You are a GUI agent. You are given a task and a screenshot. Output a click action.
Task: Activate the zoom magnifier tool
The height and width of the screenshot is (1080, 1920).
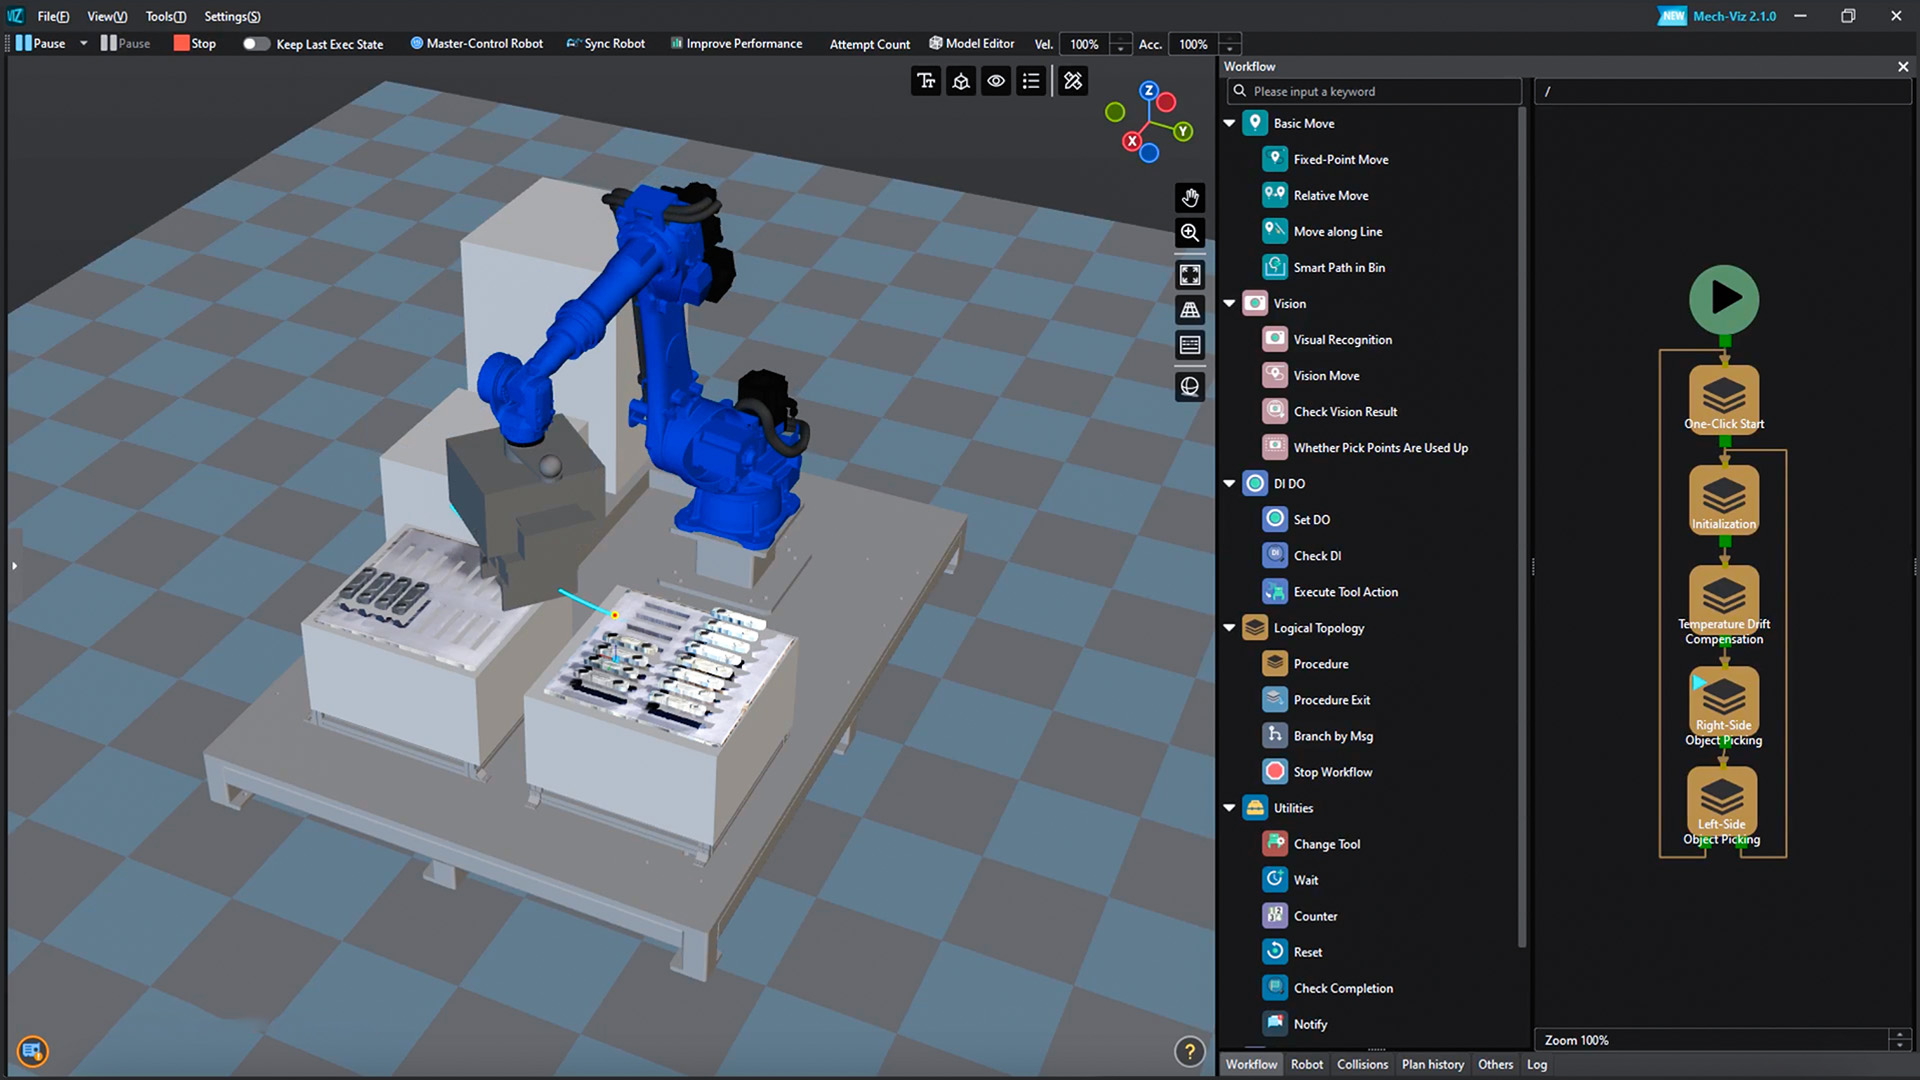pyautogui.click(x=1190, y=232)
